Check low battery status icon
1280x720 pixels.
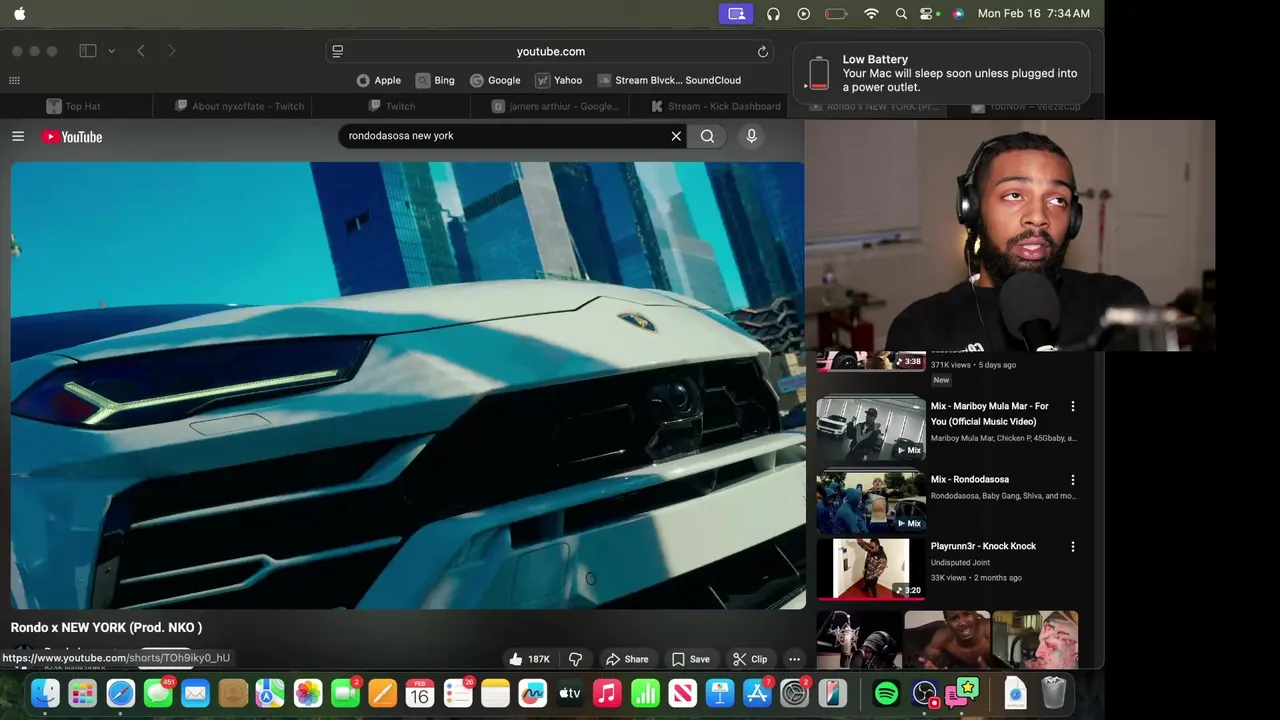coord(836,14)
